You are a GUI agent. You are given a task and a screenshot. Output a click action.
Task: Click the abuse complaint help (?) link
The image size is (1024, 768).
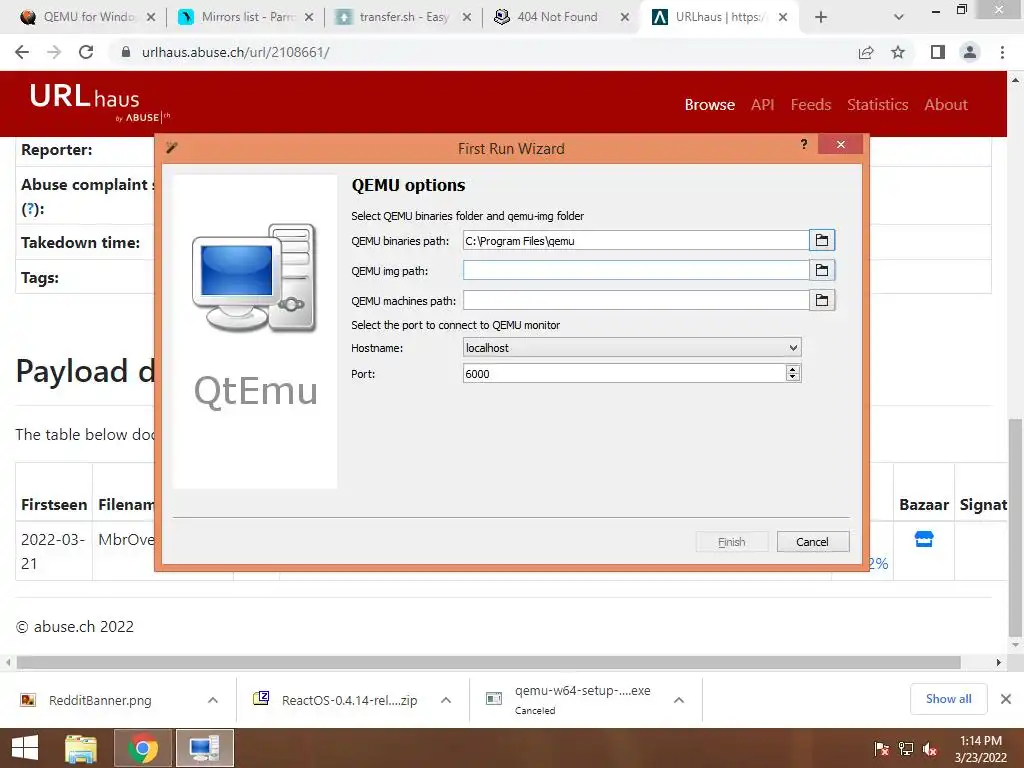tap(31, 209)
